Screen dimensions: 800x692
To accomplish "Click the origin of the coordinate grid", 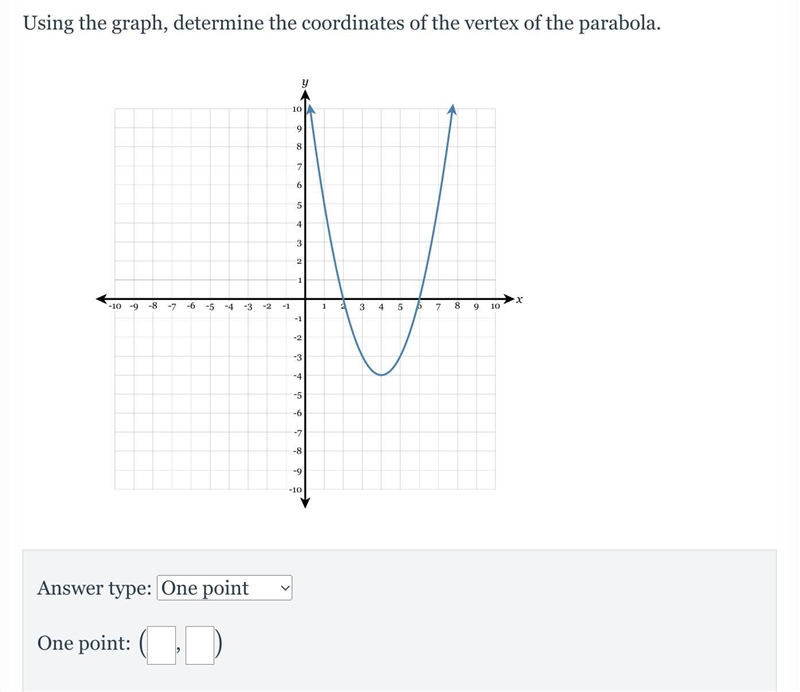I will pos(305,299).
